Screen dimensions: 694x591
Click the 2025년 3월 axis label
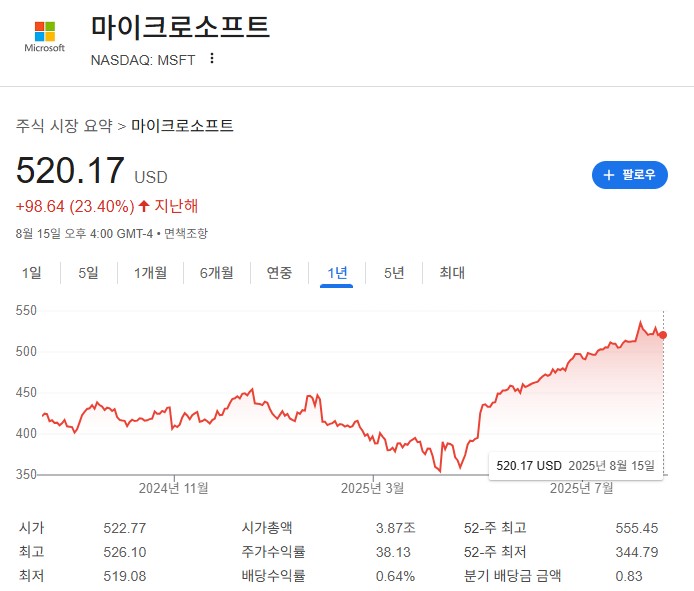[373, 488]
